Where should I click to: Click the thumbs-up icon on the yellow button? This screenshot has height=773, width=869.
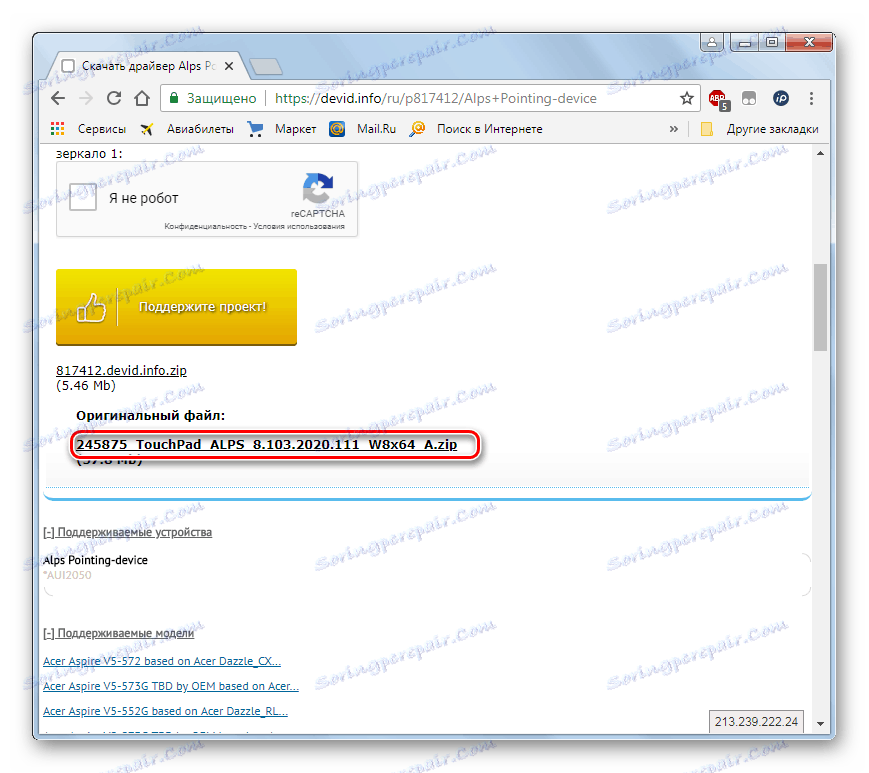coord(91,308)
